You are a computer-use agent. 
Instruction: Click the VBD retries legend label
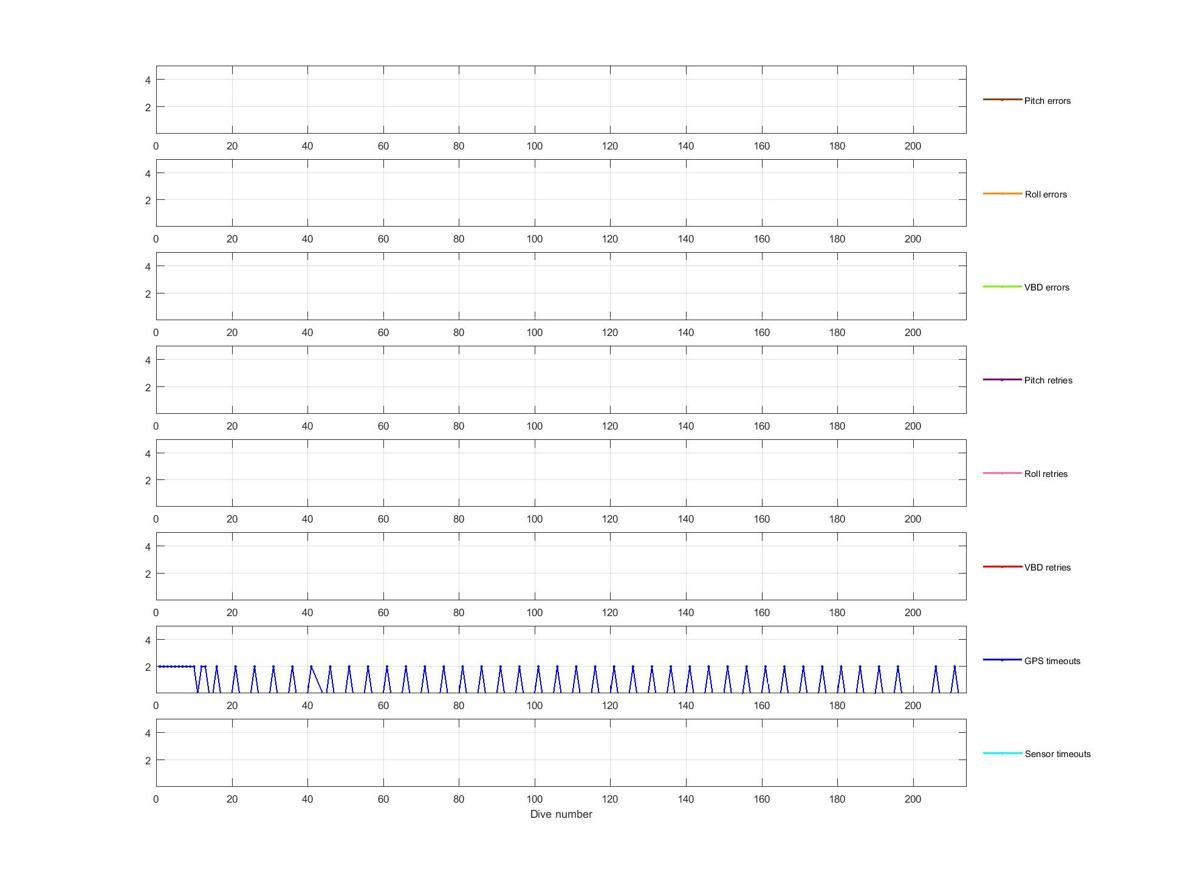(x=1047, y=567)
